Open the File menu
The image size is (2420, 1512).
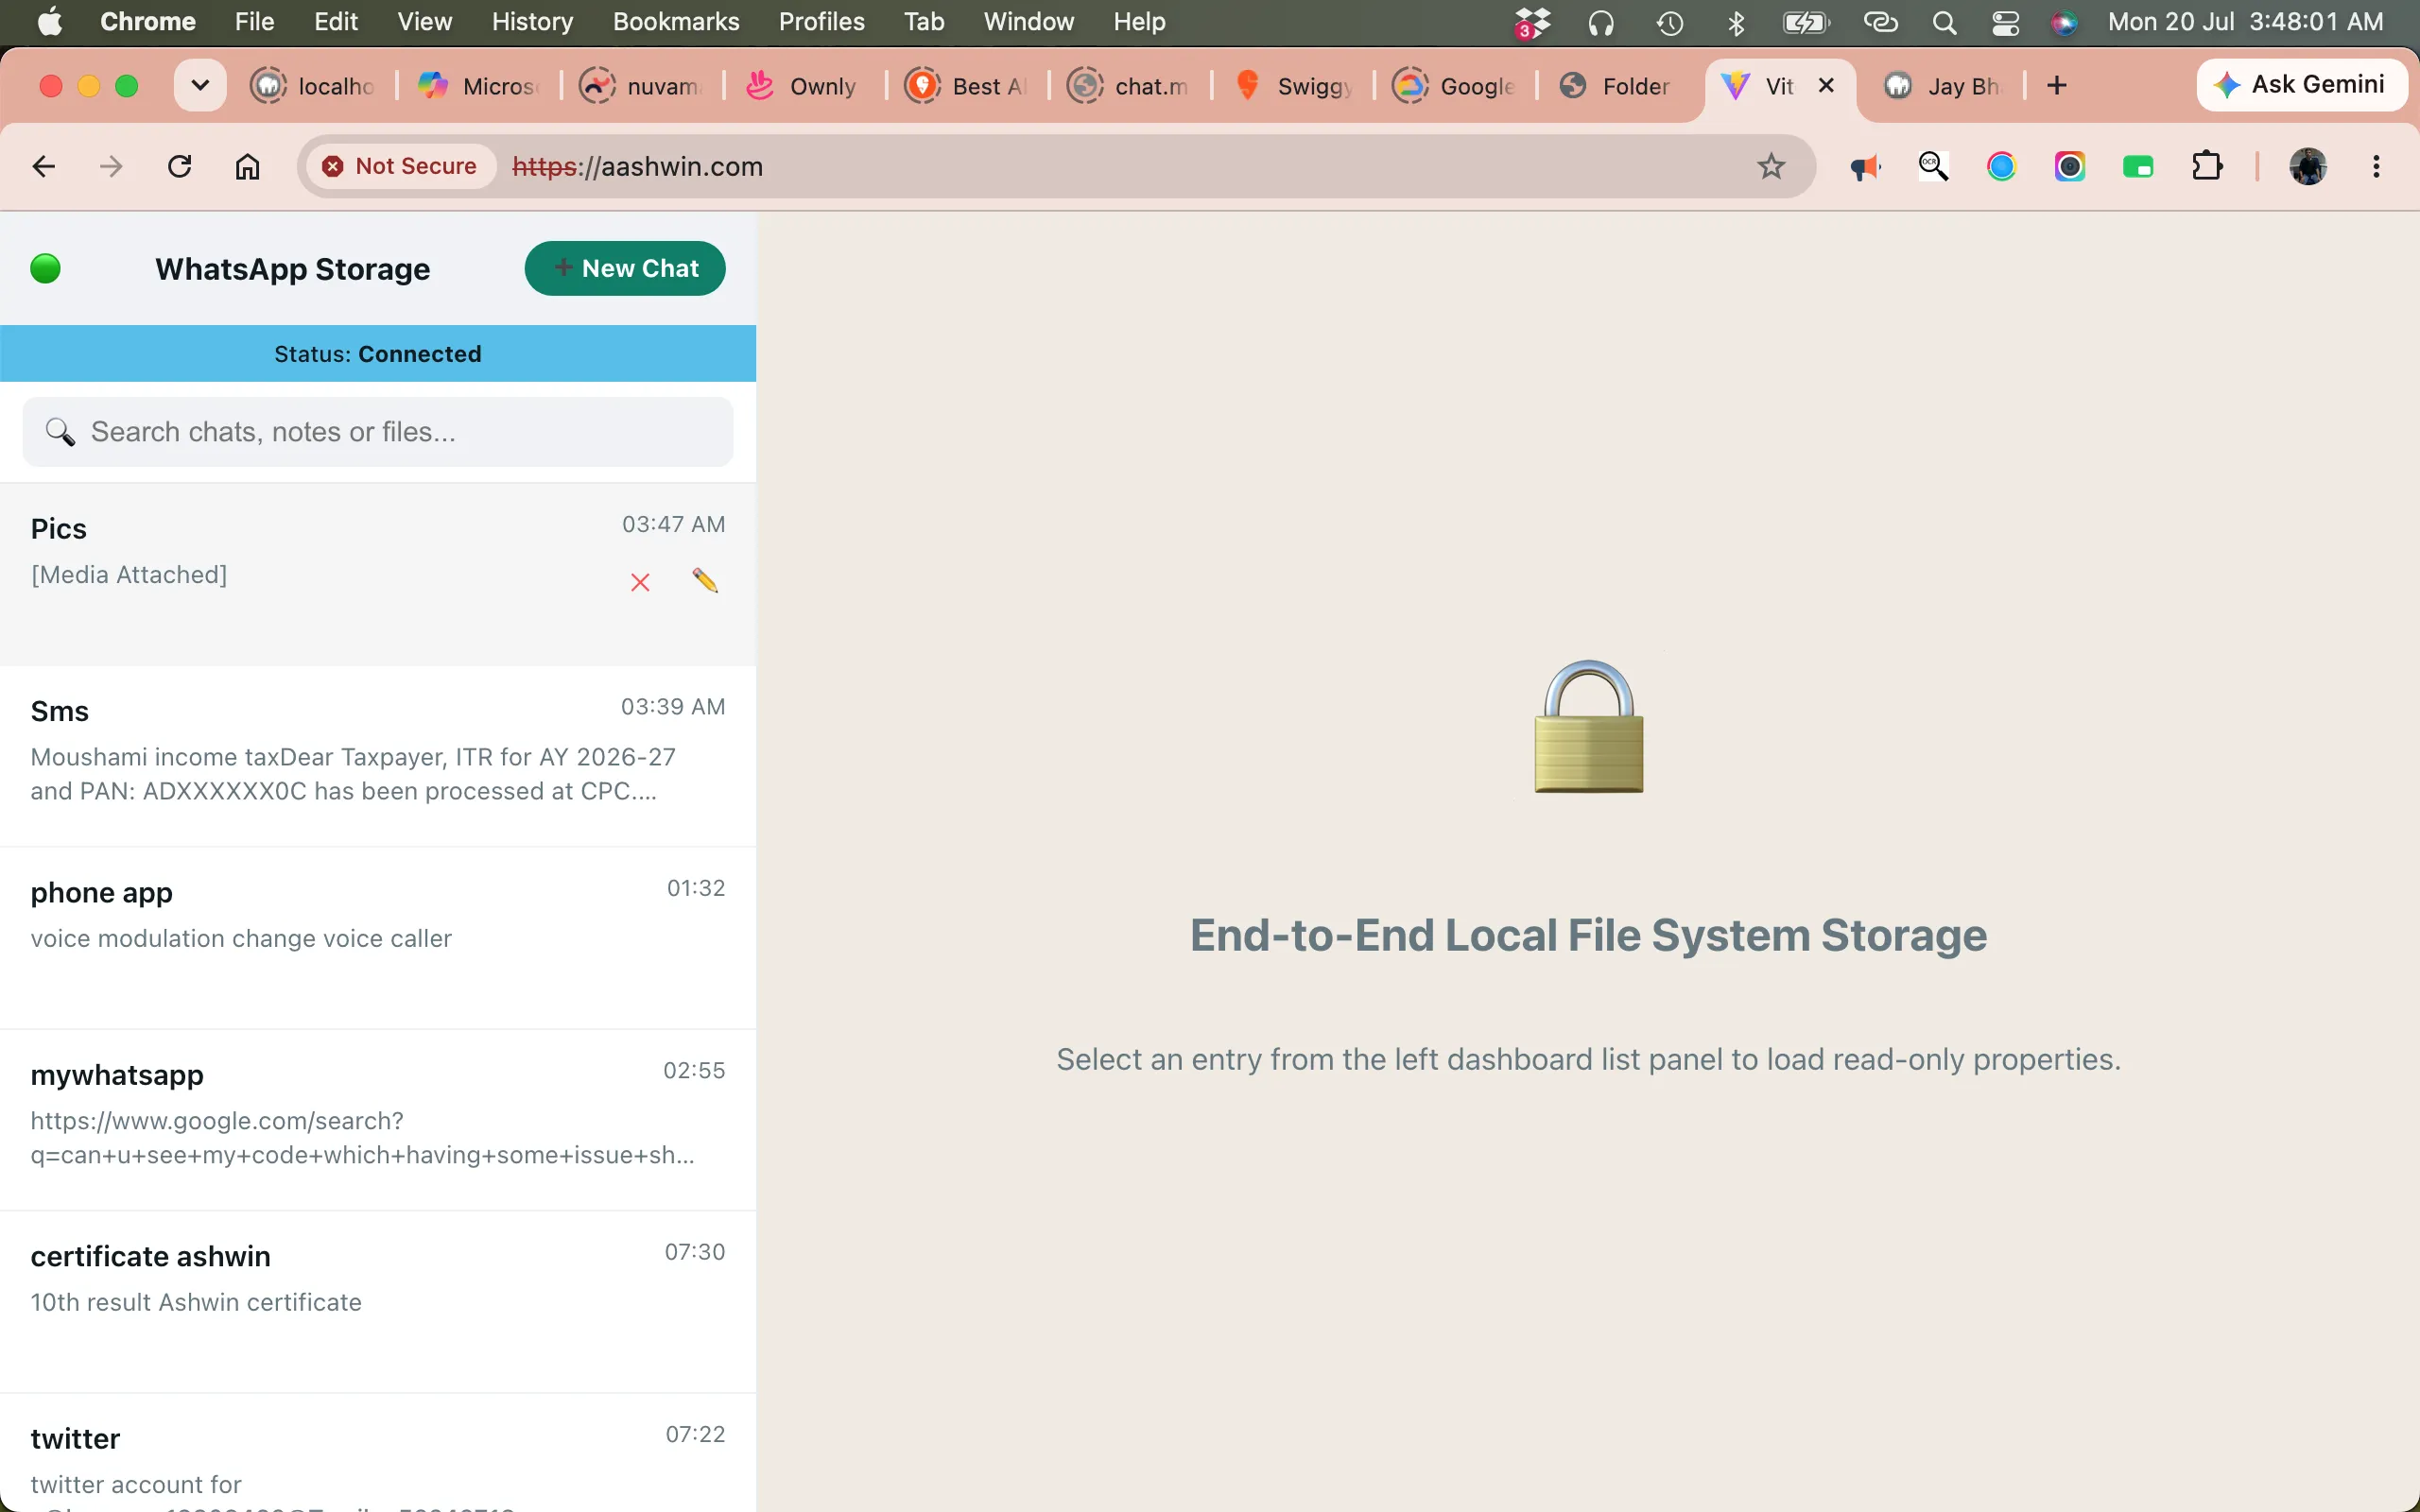(x=254, y=22)
